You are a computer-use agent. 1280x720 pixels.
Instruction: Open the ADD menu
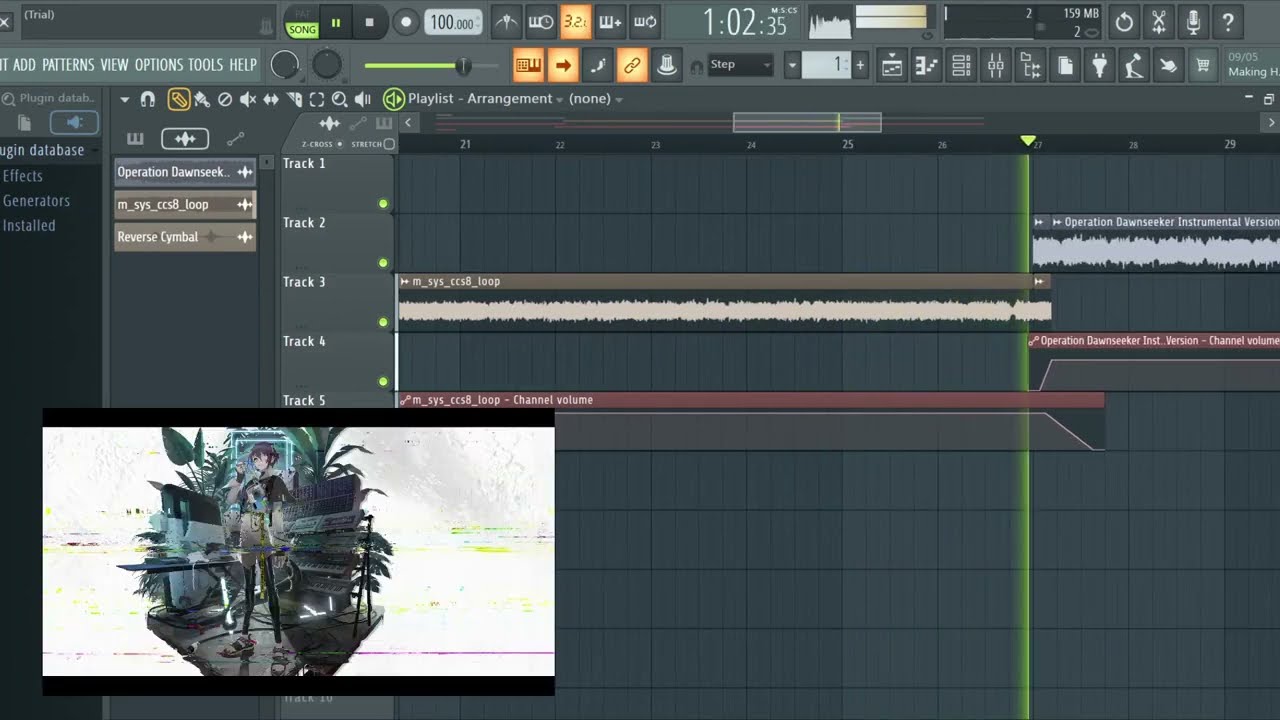click(24, 64)
